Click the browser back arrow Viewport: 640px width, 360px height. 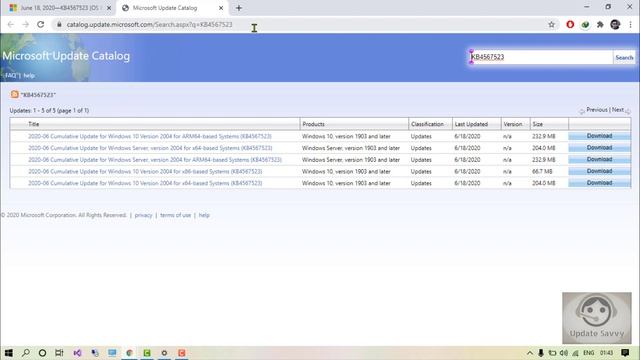pos(11,24)
